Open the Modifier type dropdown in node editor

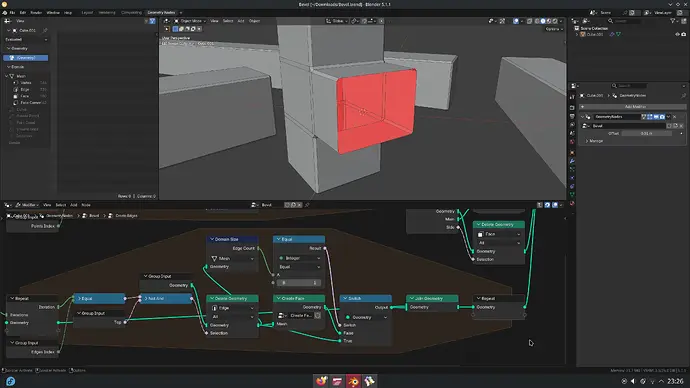[27, 205]
